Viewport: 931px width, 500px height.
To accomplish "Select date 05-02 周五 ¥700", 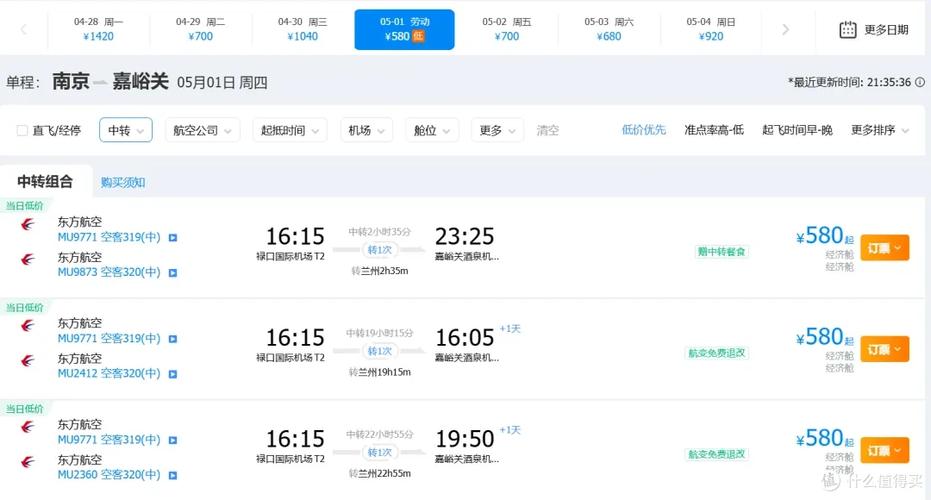I will [506, 29].
